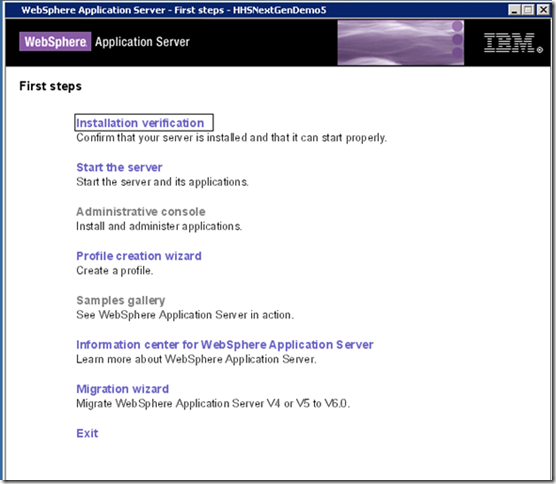
Task: Launch the Migration wizard link
Action: click(x=122, y=389)
